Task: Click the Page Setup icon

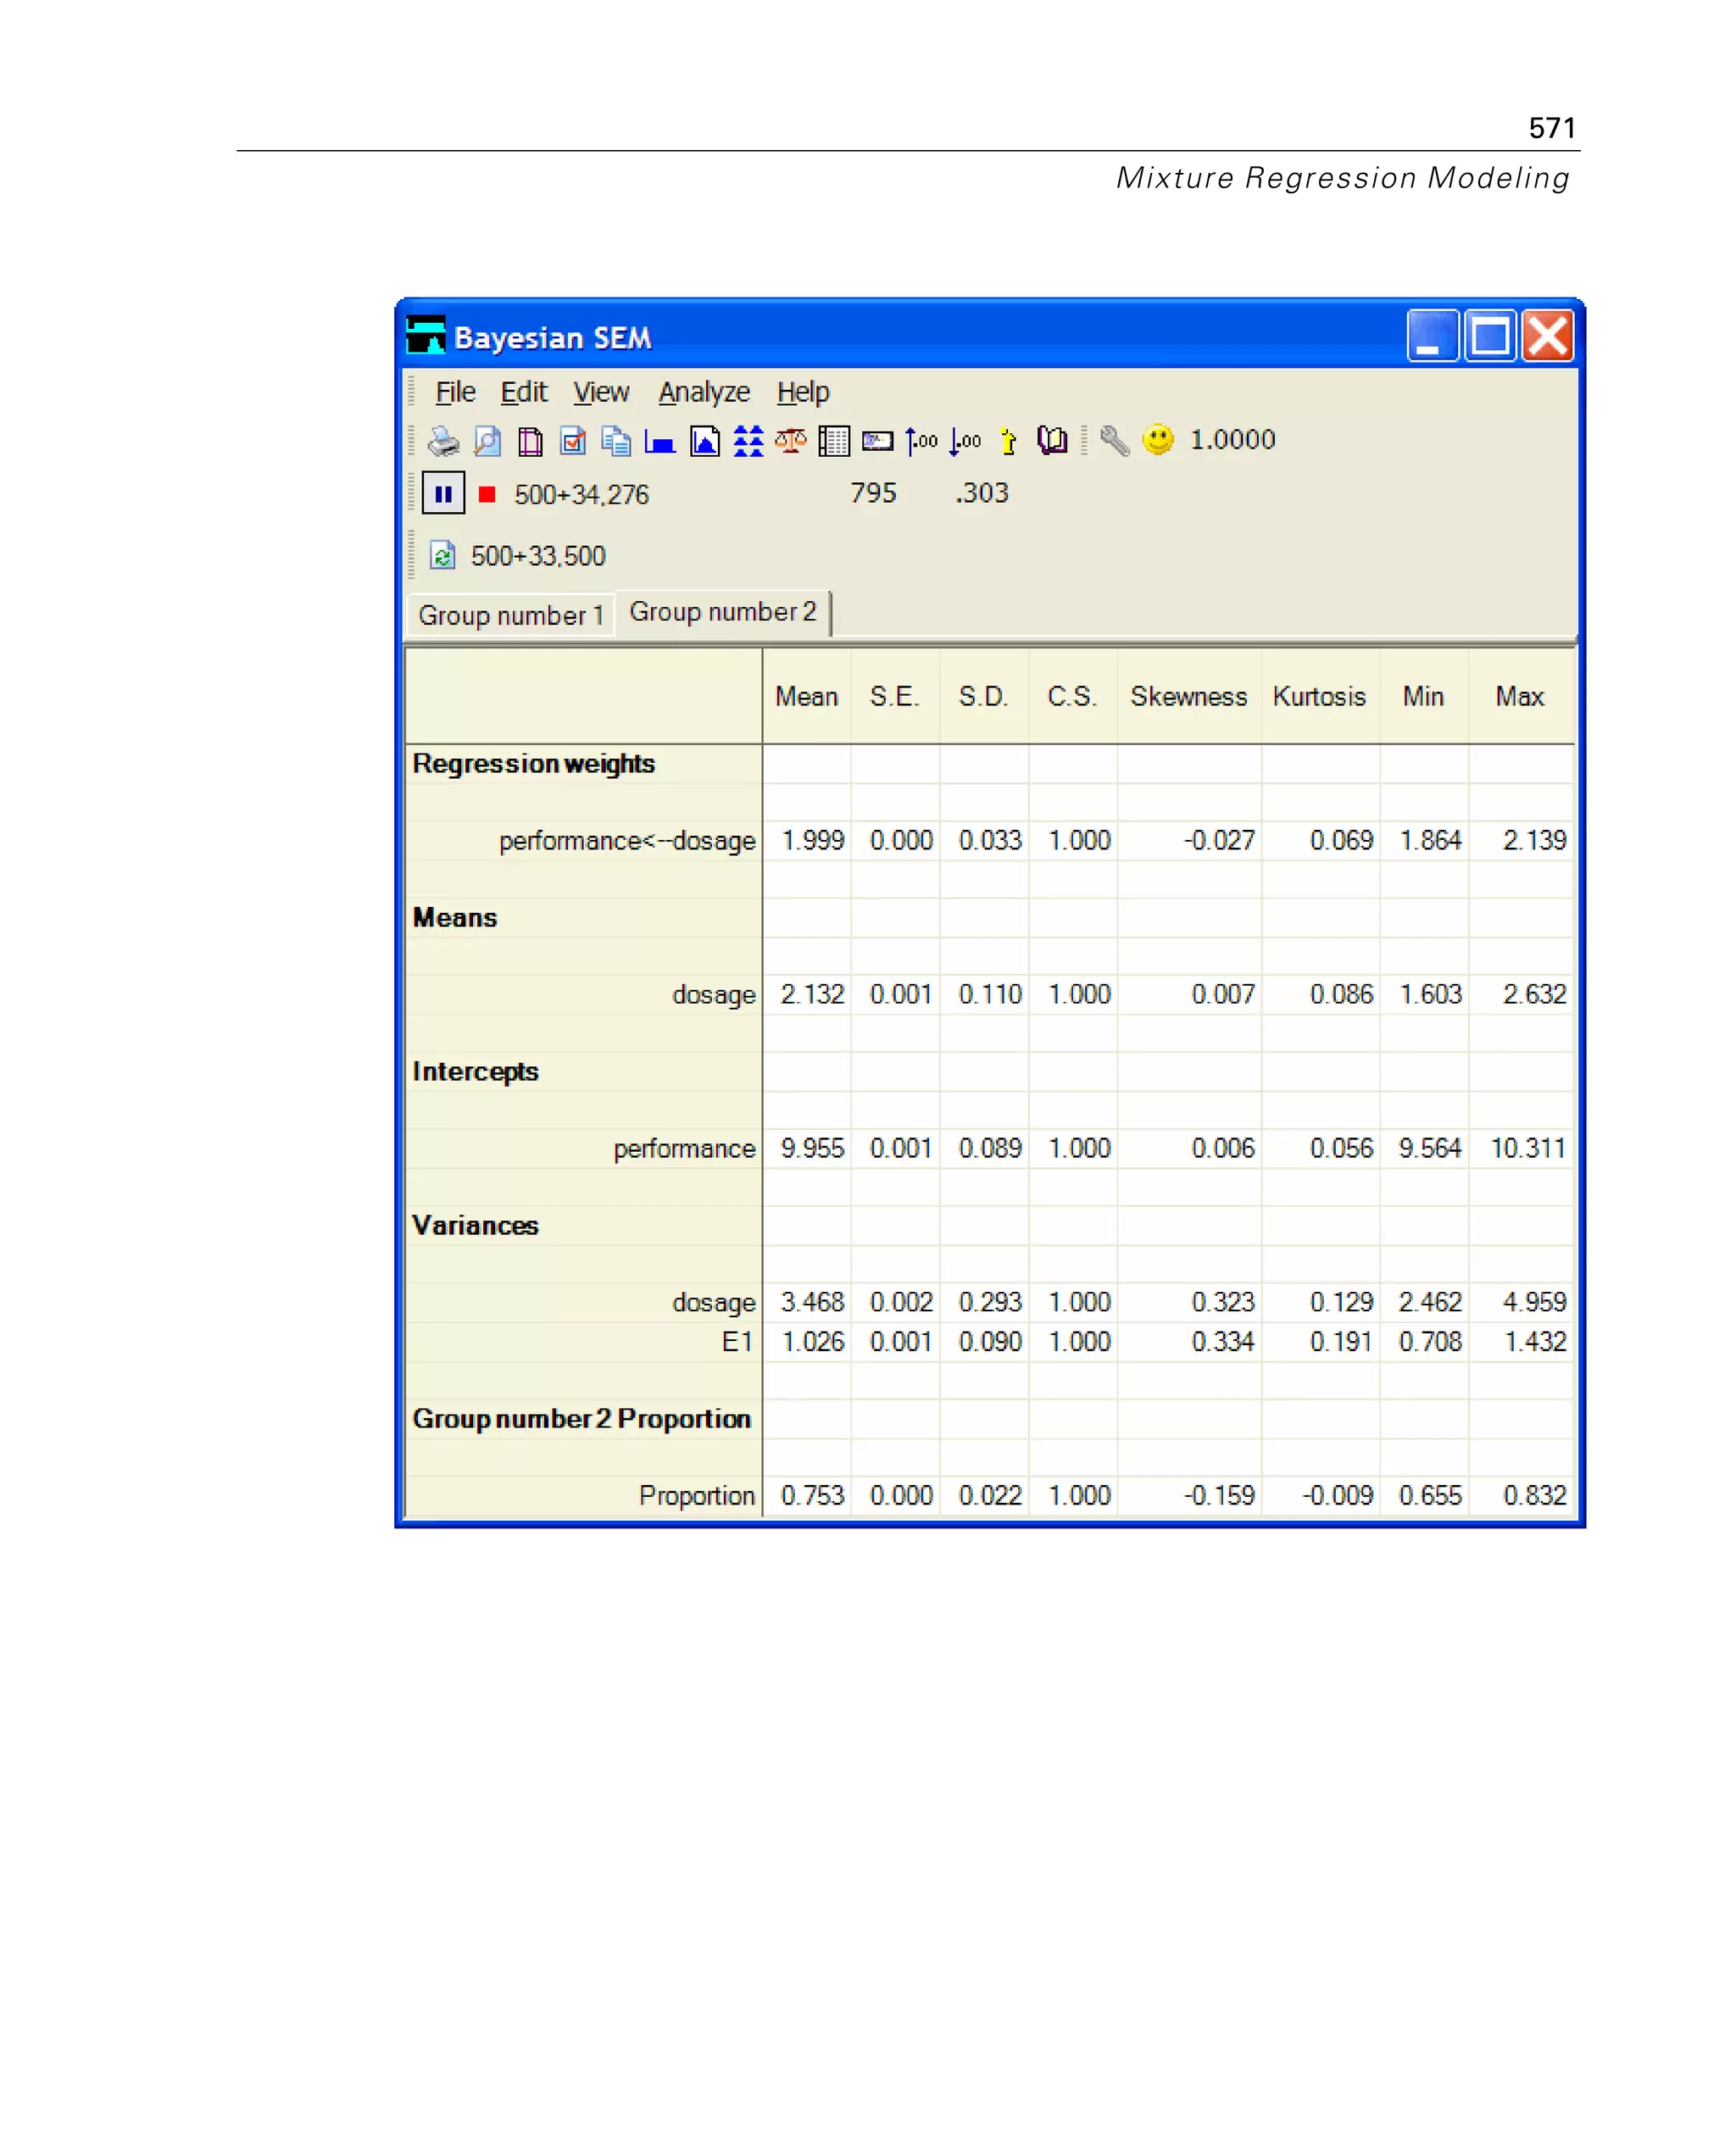Action: 530,441
